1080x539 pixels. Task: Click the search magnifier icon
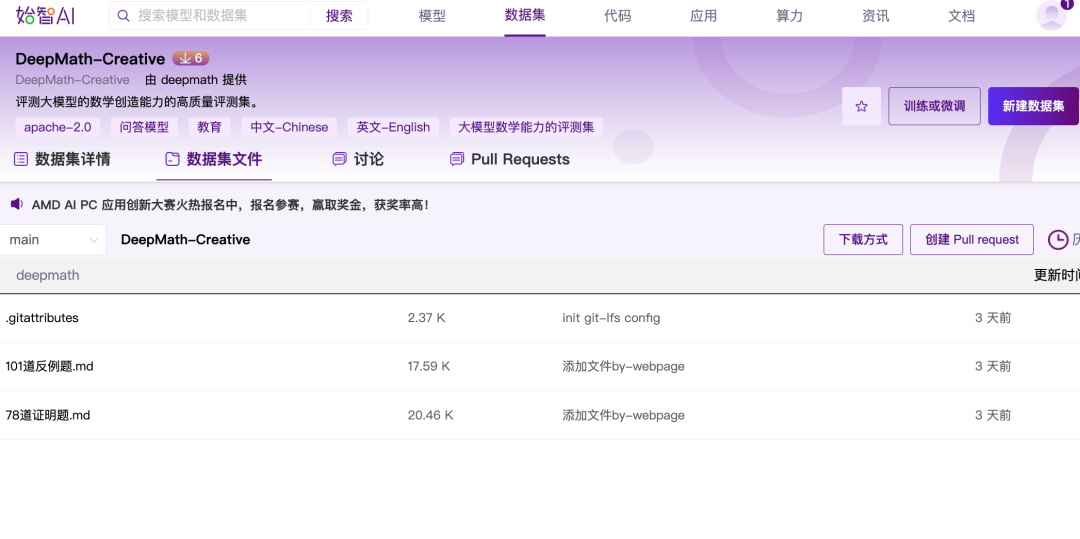tap(124, 16)
